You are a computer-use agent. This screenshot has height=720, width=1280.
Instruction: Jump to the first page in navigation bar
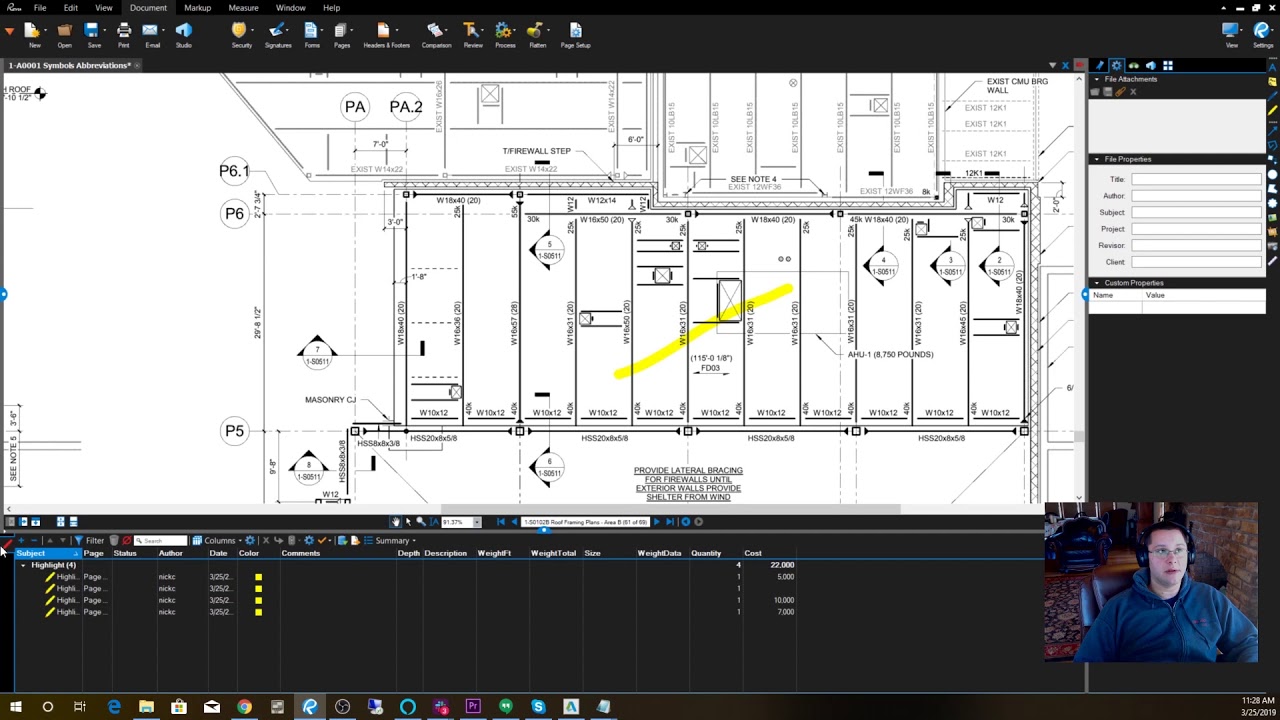tap(501, 521)
